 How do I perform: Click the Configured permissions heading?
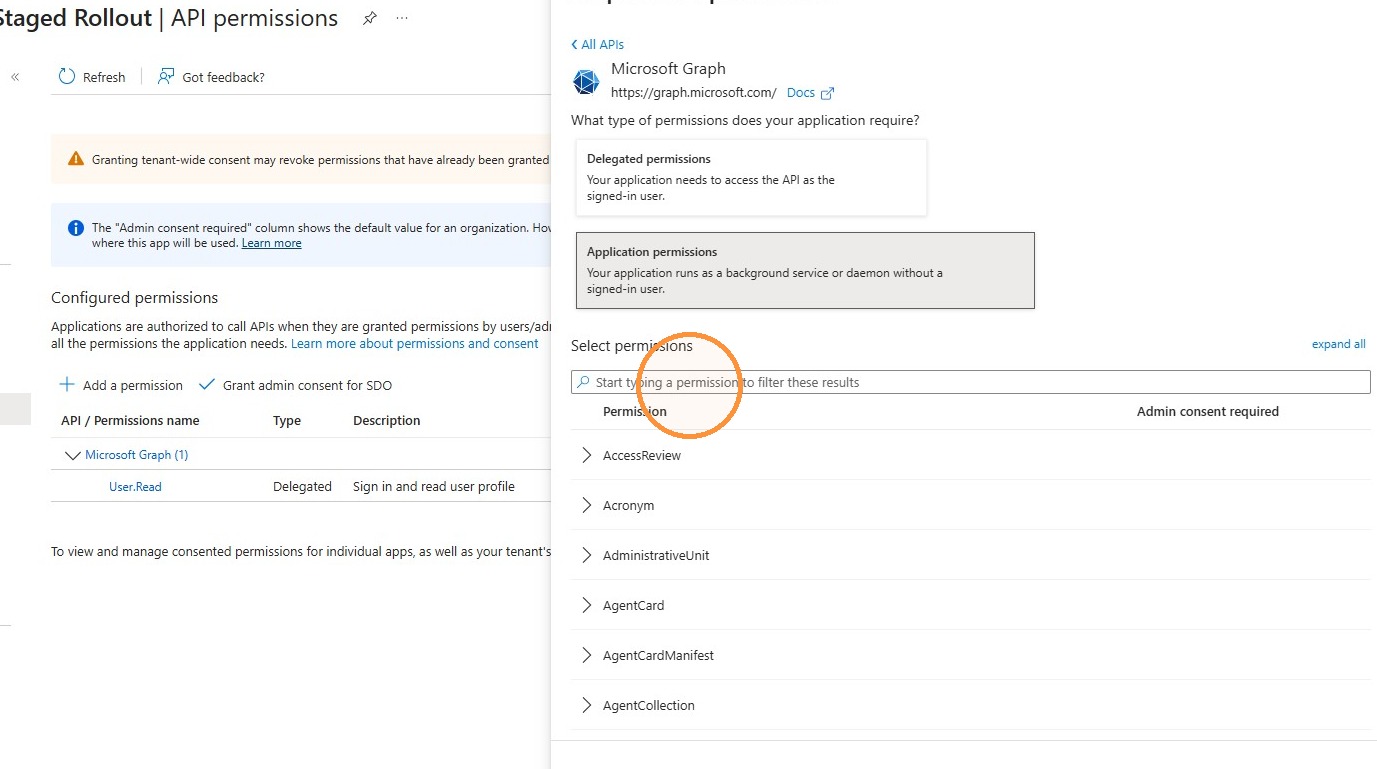[x=135, y=298]
